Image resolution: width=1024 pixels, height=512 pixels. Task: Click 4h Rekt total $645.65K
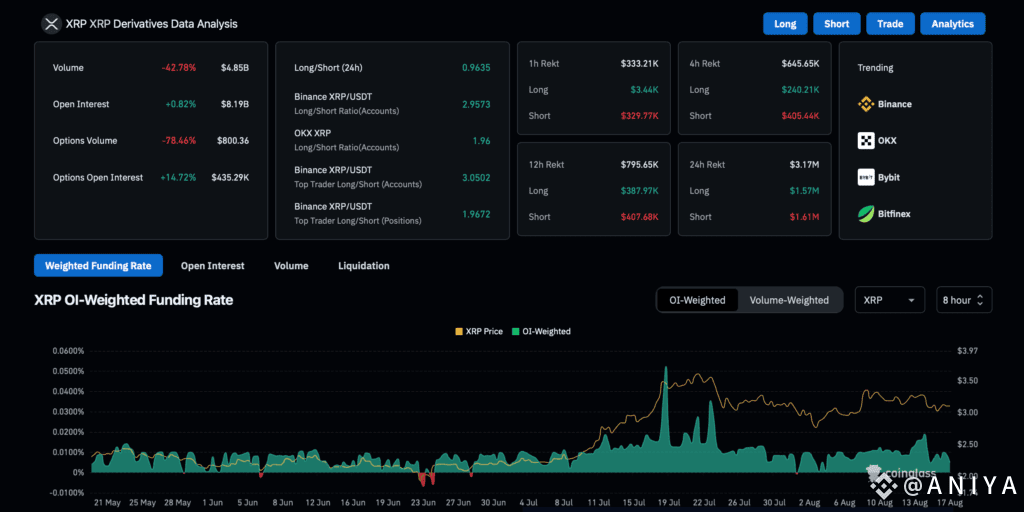[800, 64]
